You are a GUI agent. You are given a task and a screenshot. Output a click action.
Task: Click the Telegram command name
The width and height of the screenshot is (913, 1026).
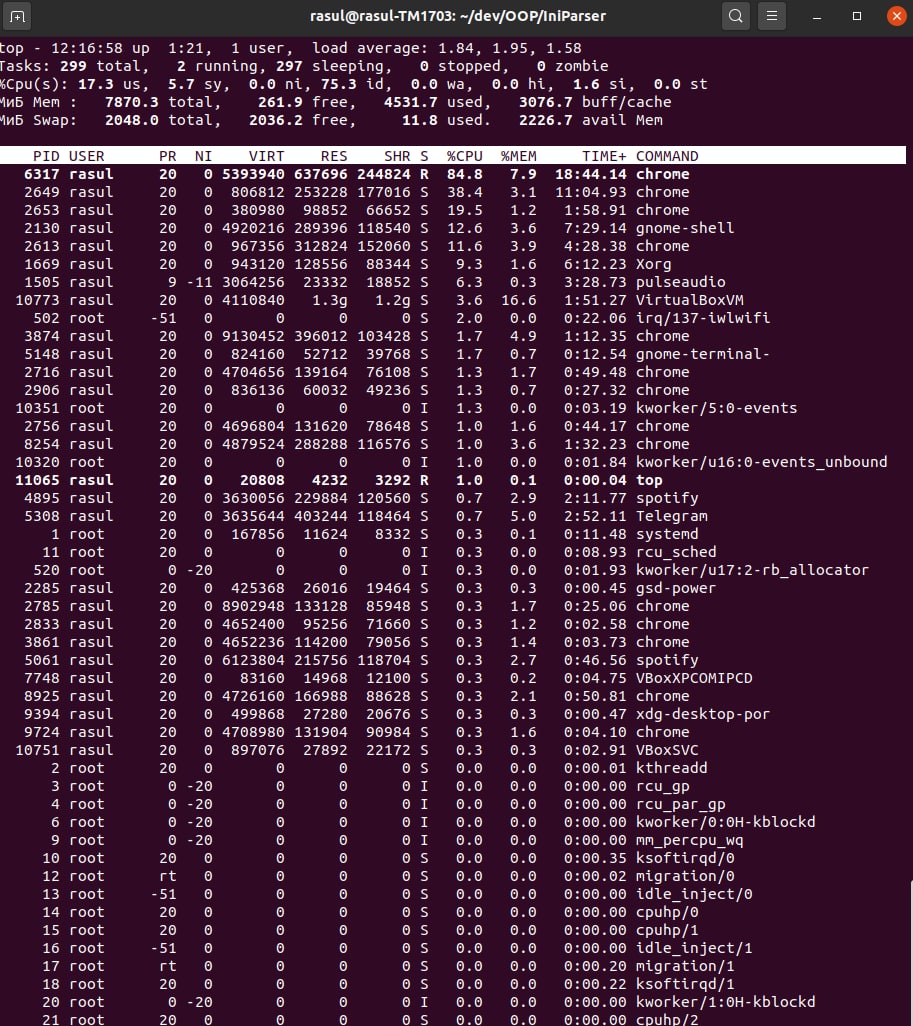[671, 516]
